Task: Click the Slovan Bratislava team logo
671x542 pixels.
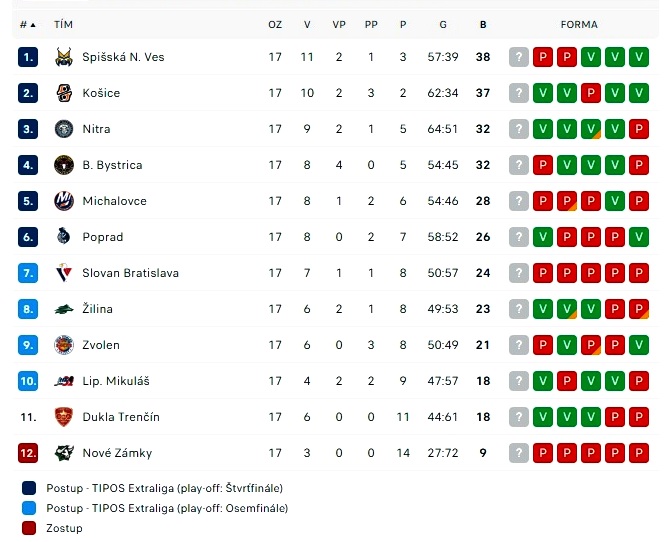Action: [x=64, y=273]
